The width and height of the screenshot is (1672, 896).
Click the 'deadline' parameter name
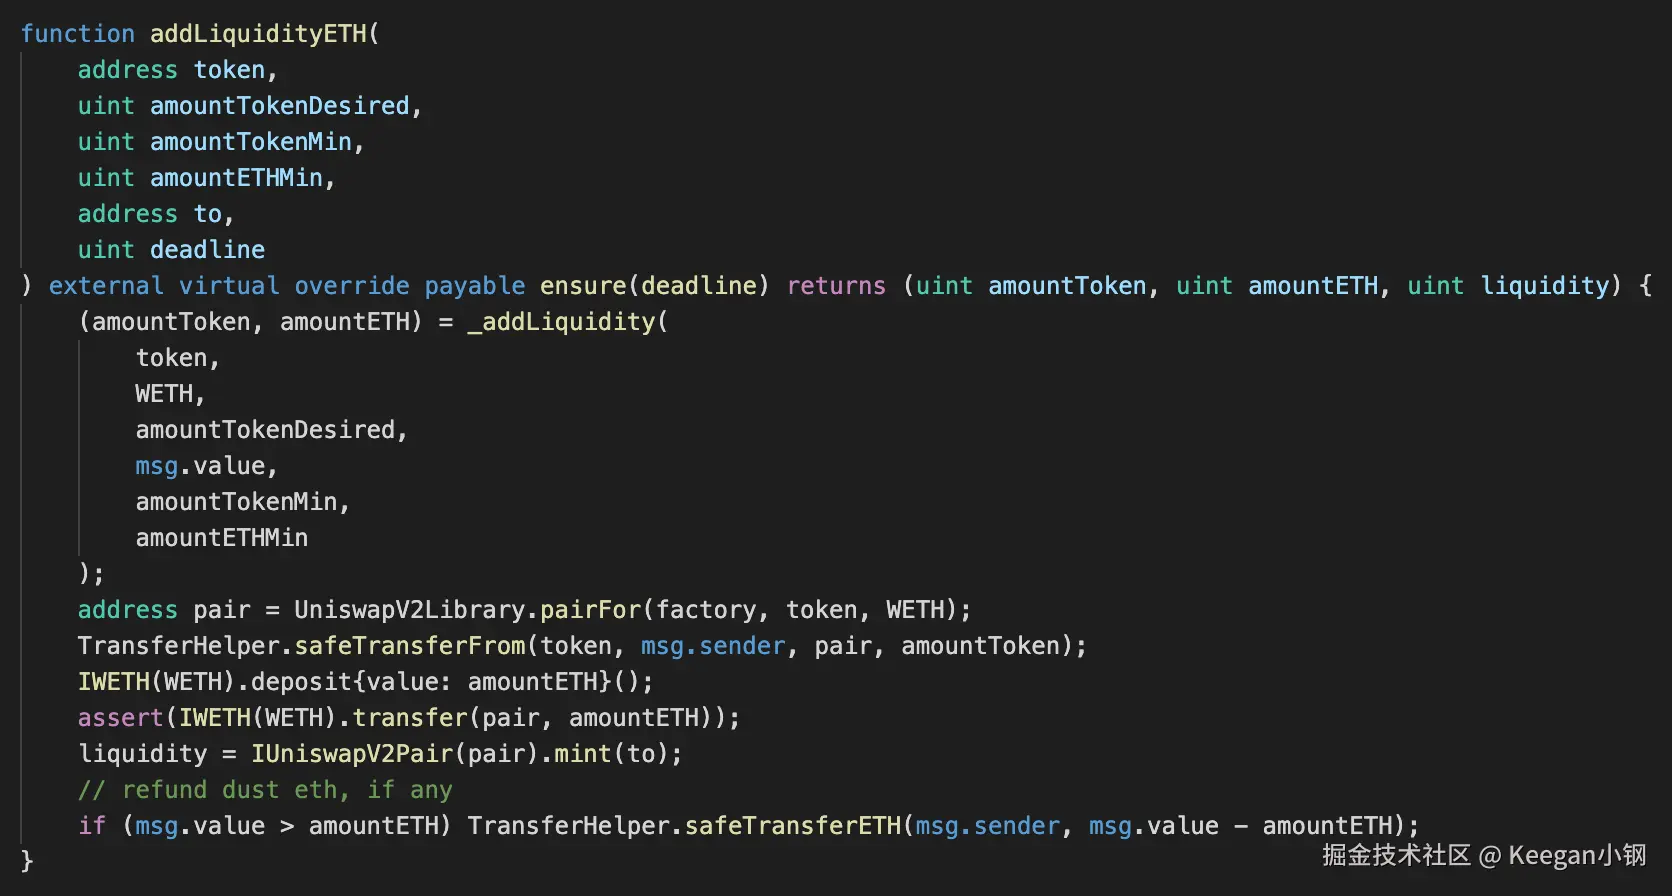(x=208, y=250)
